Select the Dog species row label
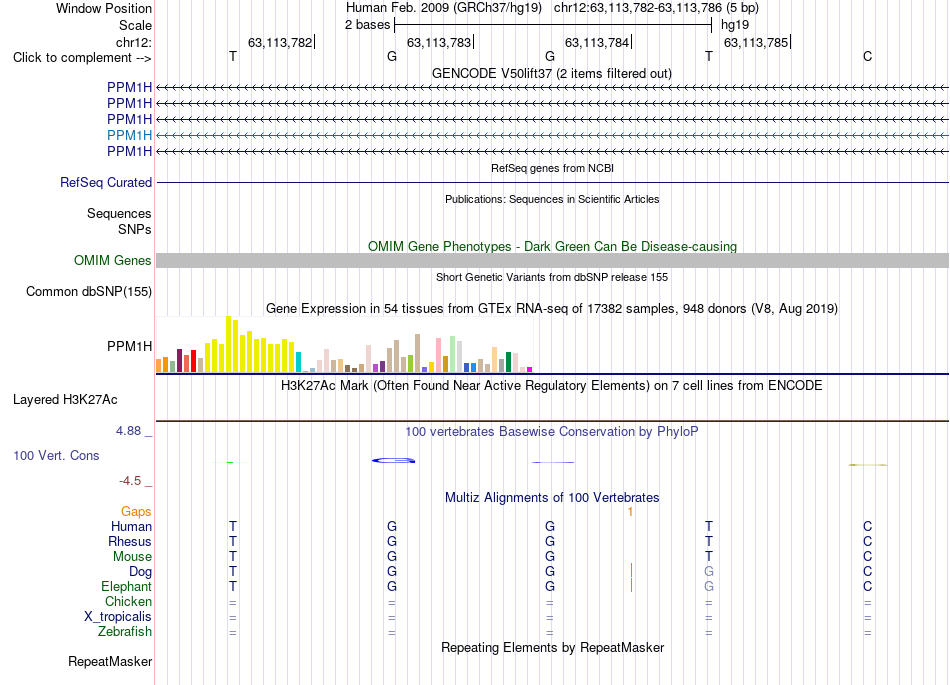This screenshot has height=685, width=950. click(x=140, y=572)
